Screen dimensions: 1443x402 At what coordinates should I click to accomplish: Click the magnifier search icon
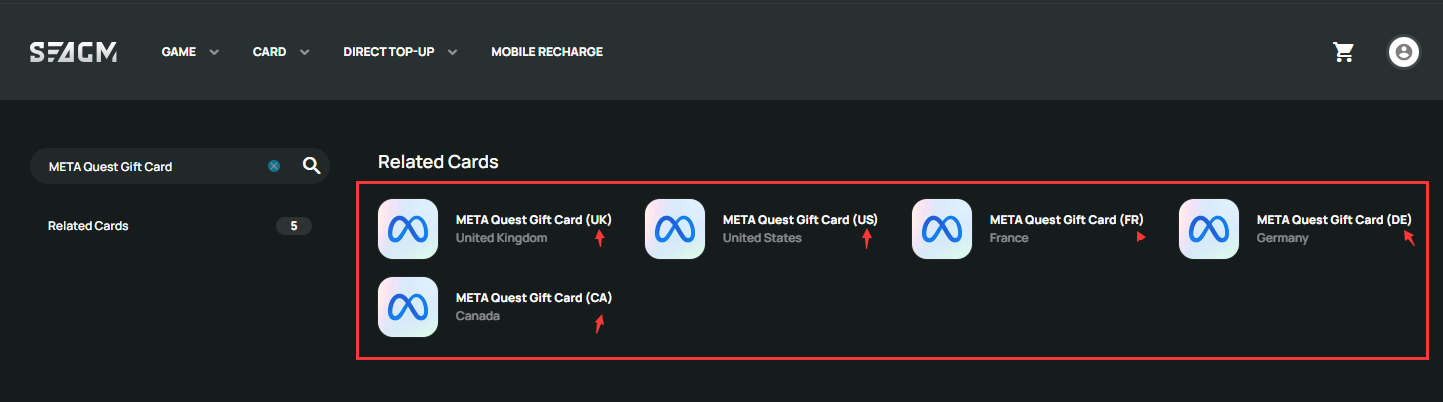point(311,166)
